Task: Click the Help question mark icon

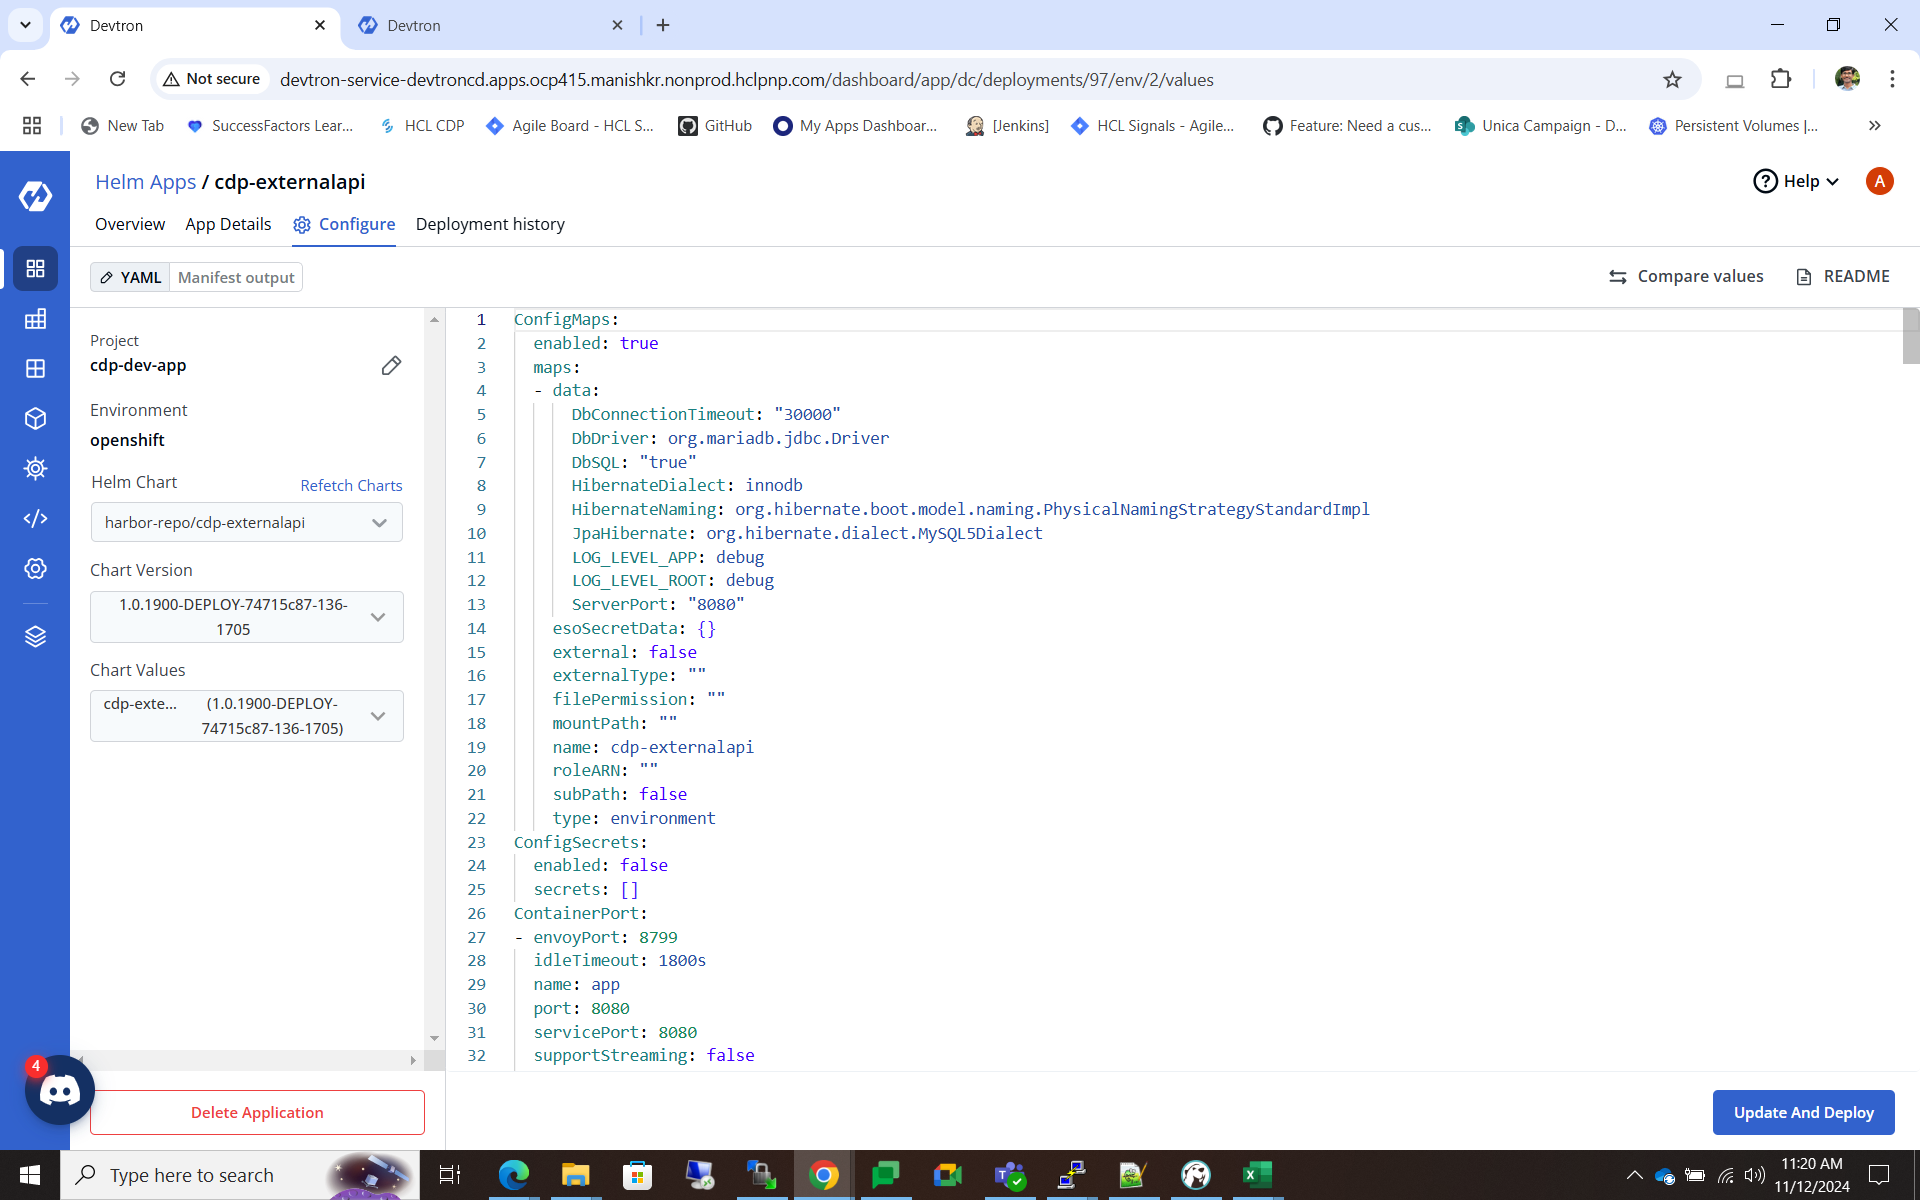Action: [1766, 181]
